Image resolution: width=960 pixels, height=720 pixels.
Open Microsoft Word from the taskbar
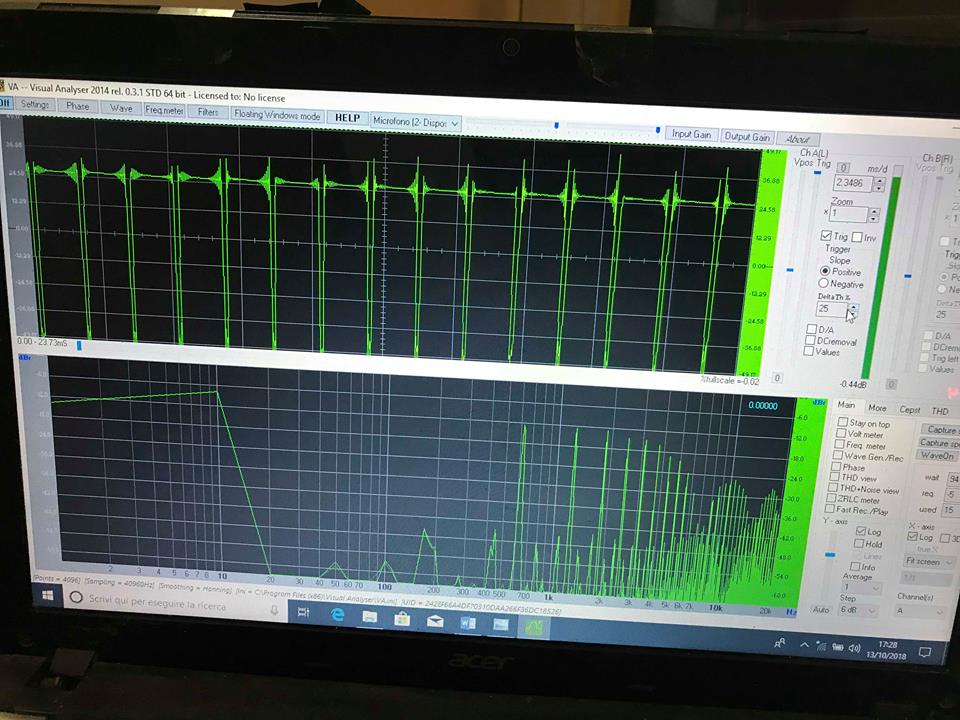point(468,623)
